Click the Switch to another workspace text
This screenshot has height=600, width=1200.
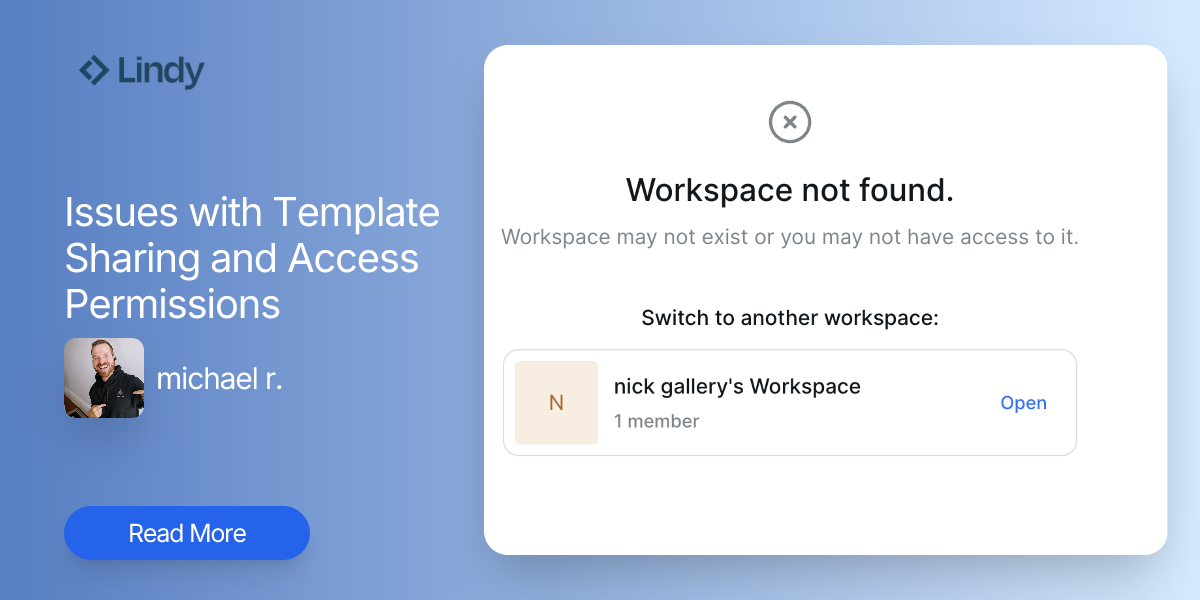789,317
